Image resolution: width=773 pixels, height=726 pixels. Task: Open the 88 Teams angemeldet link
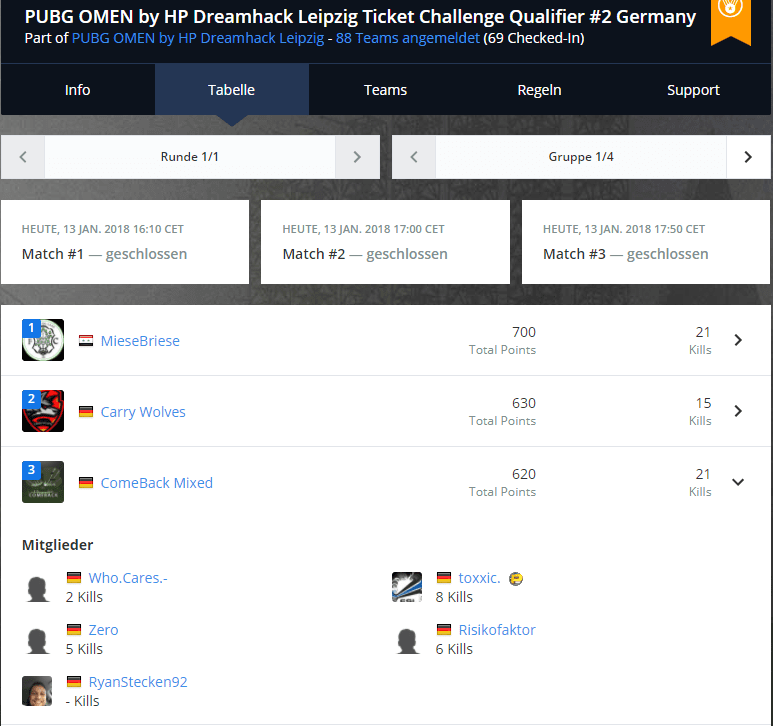click(408, 38)
